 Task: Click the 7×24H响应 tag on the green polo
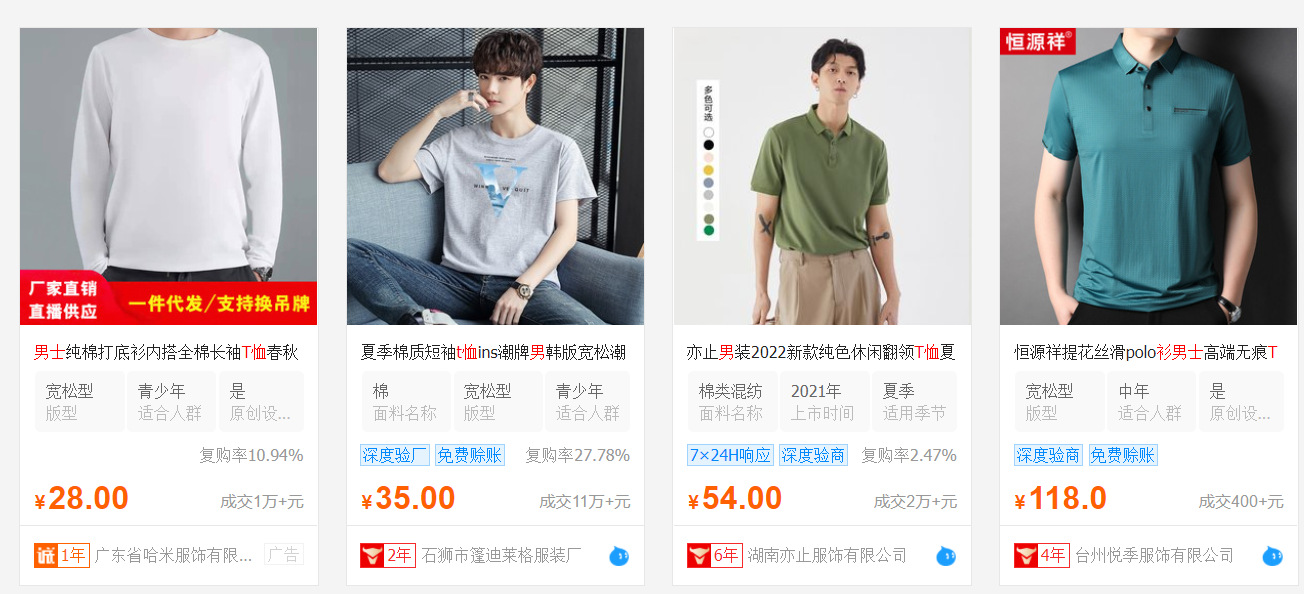(x=730, y=455)
